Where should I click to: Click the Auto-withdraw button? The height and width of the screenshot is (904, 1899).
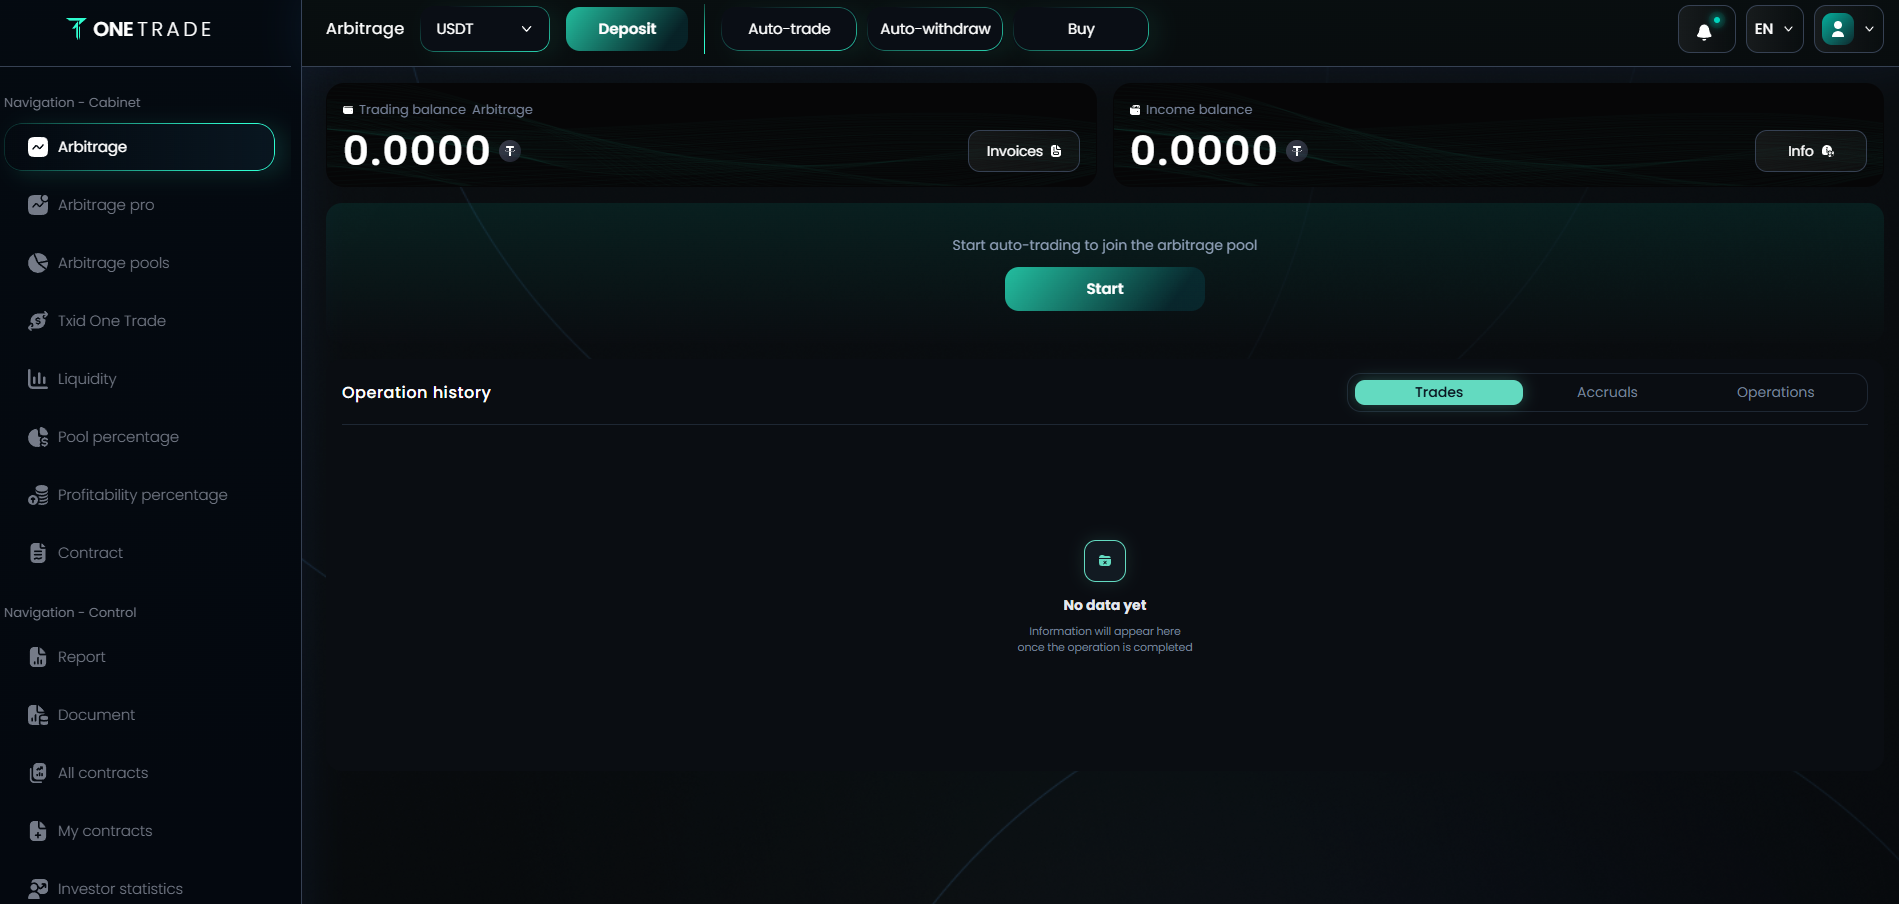(x=935, y=29)
